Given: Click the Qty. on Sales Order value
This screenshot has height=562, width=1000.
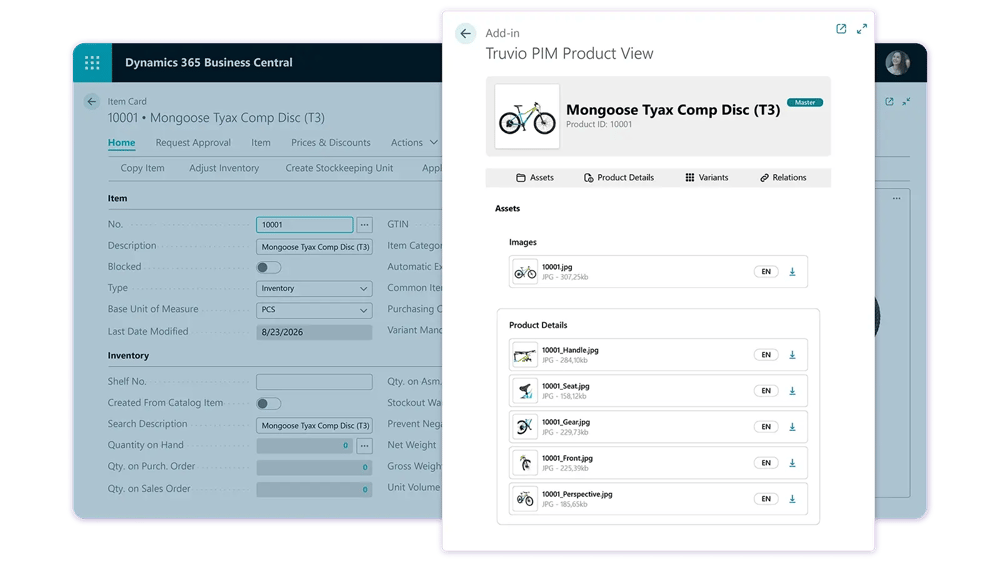Looking at the screenshot, I should [x=314, y=490].
